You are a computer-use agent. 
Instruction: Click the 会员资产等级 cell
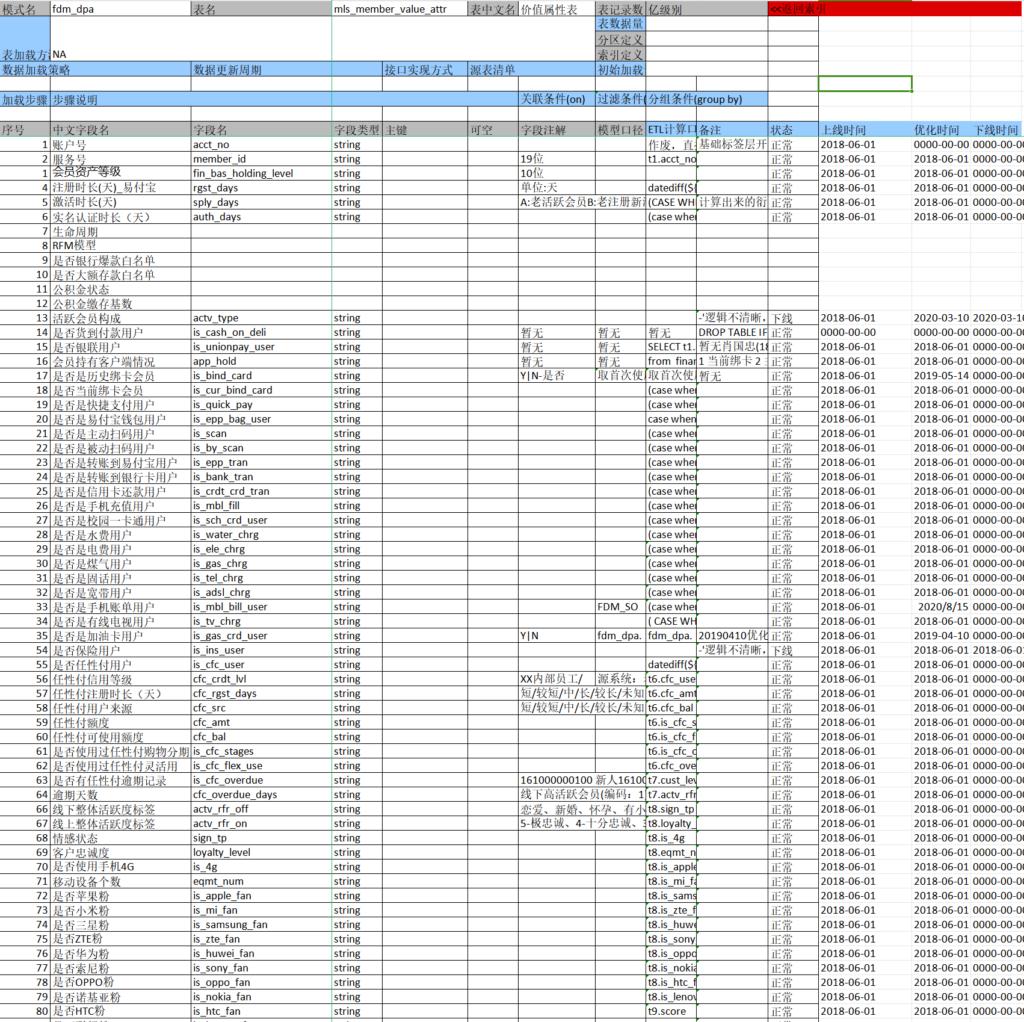(x=121, y=172)
